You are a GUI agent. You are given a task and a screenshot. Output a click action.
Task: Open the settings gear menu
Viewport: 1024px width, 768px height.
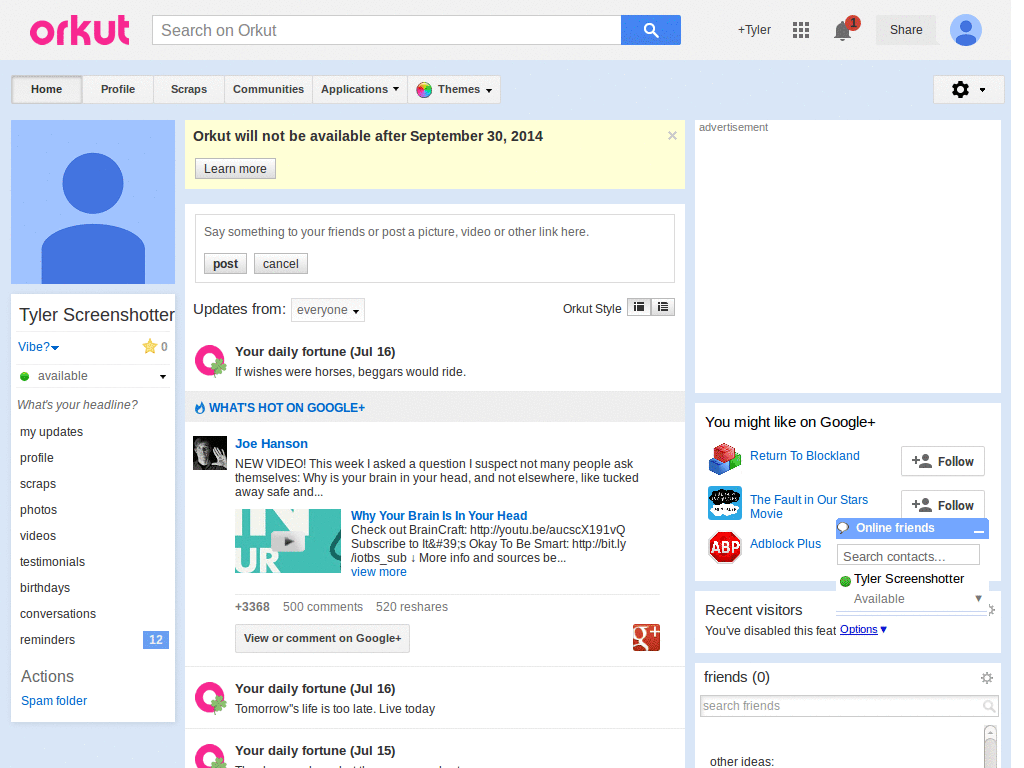tap(968, 89)
